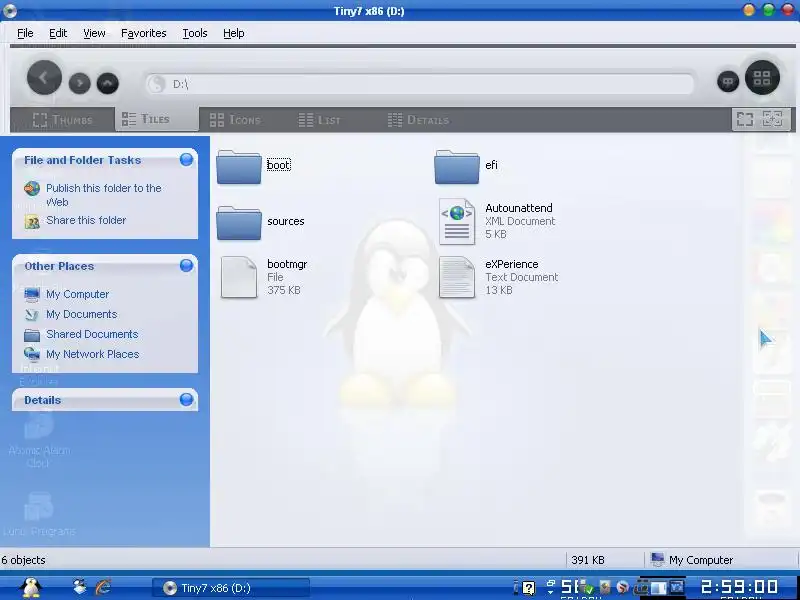Open My Network Places link
Screen dimensions: 800x600
point(92,354)
